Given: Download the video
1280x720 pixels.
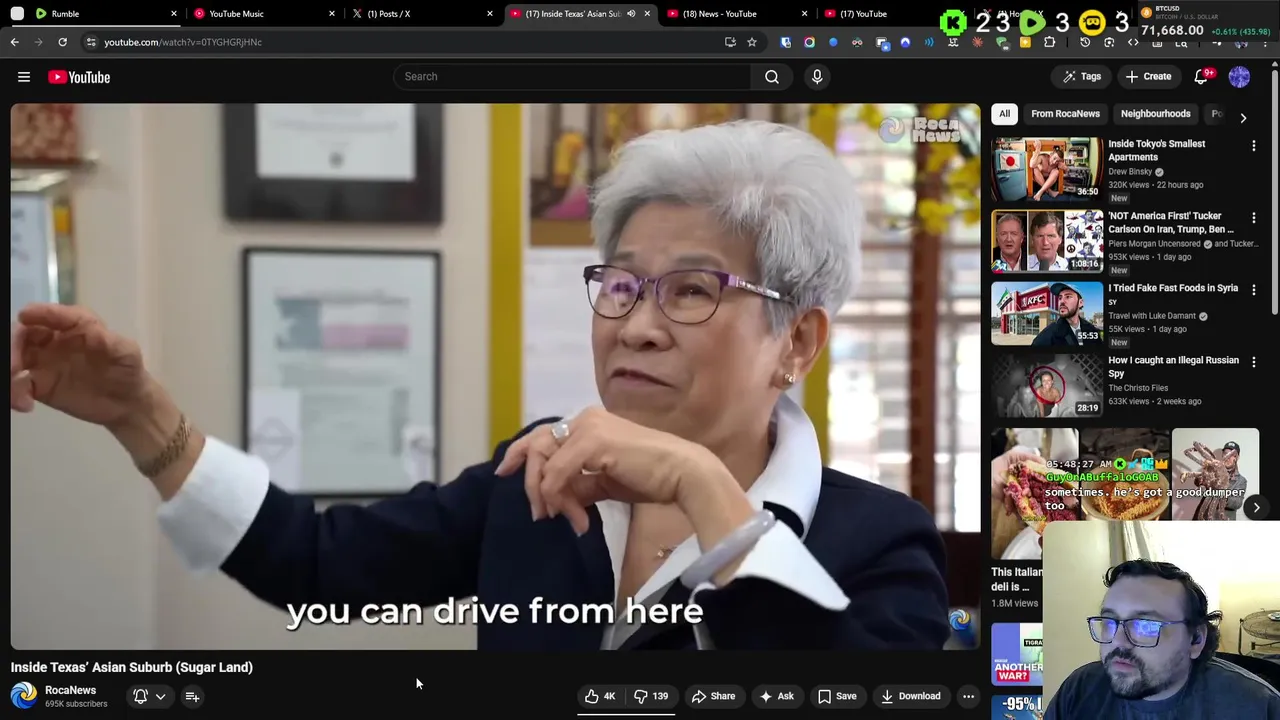Looking at the screenshot, I should pyautogui.click(x=910, y=696).
